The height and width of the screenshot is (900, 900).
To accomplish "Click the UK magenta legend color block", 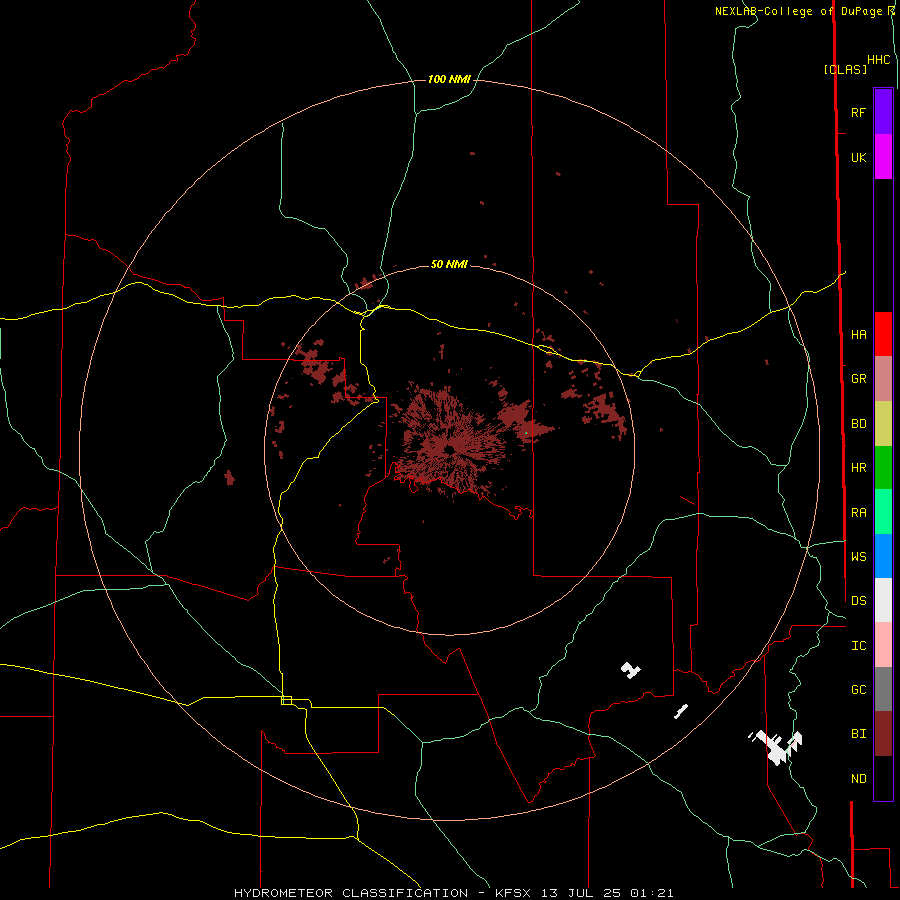I will pos(883,157).
